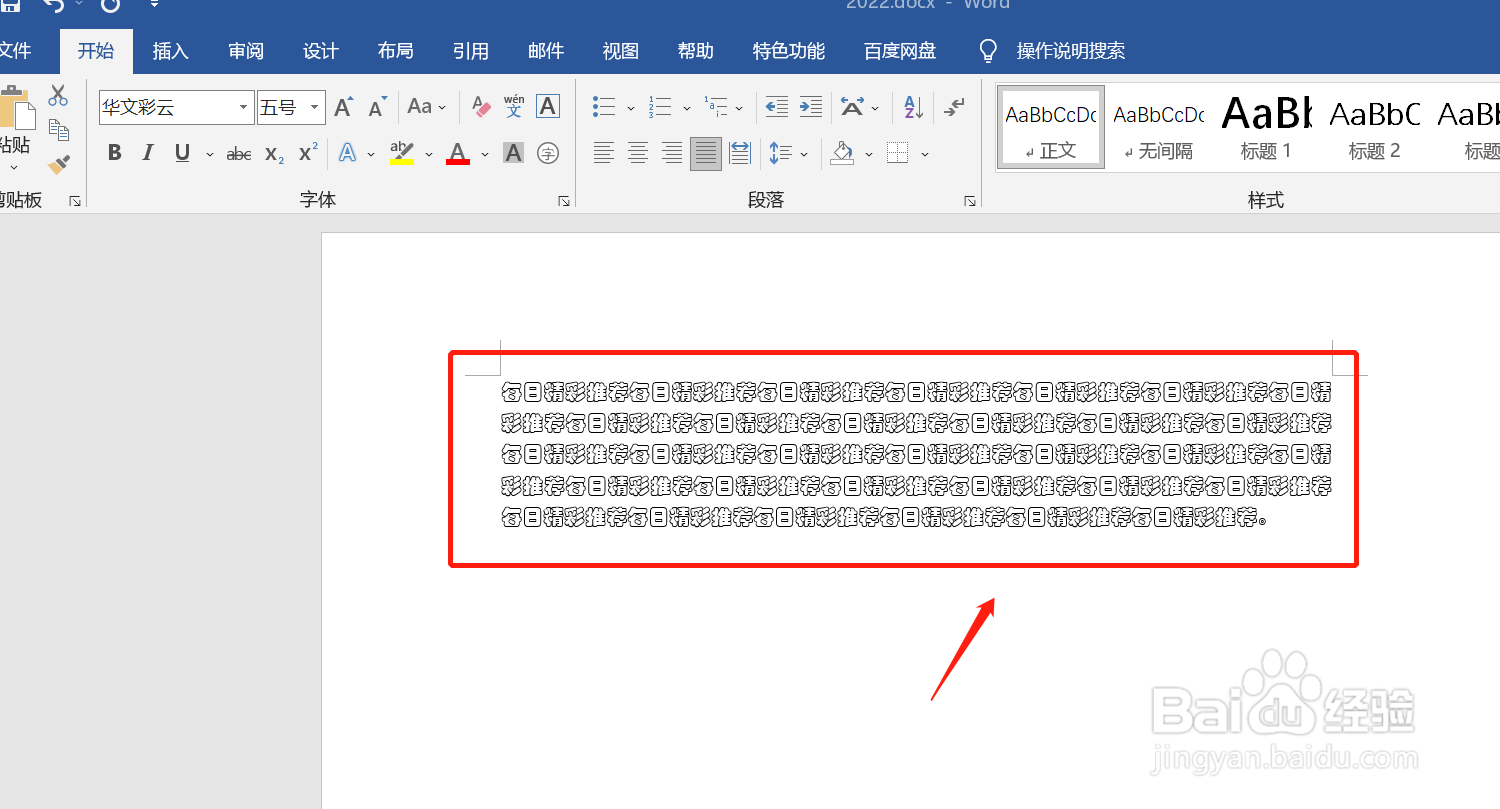Apply subscript formatting

point(272,152)
